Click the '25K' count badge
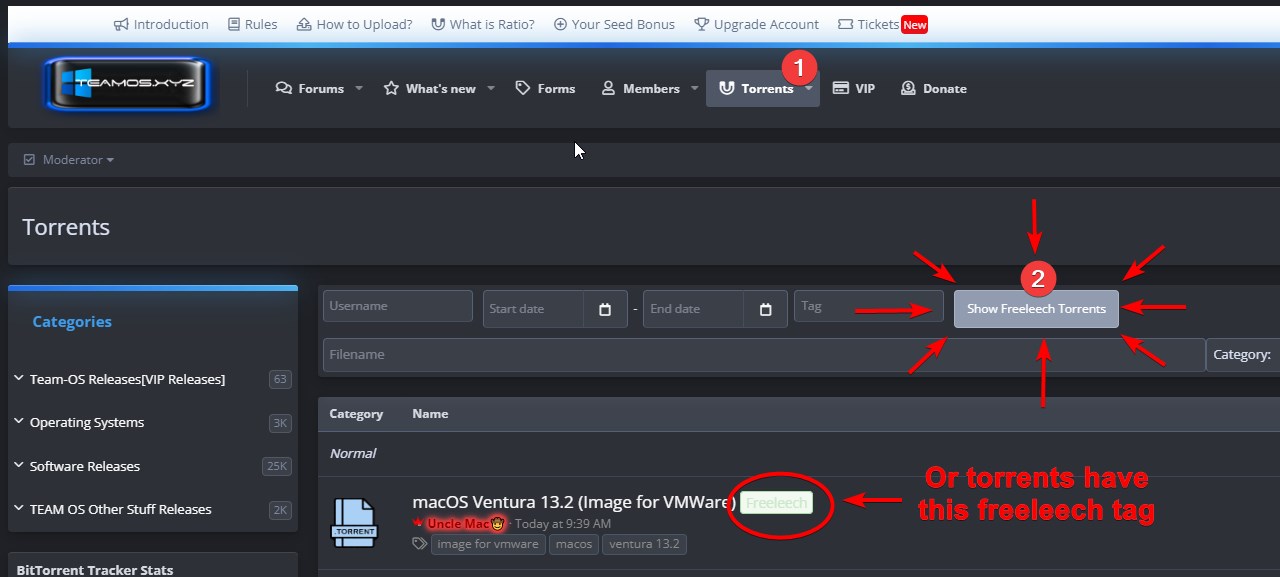Screen dimensions: 1280x577 (x=277, y=467)
